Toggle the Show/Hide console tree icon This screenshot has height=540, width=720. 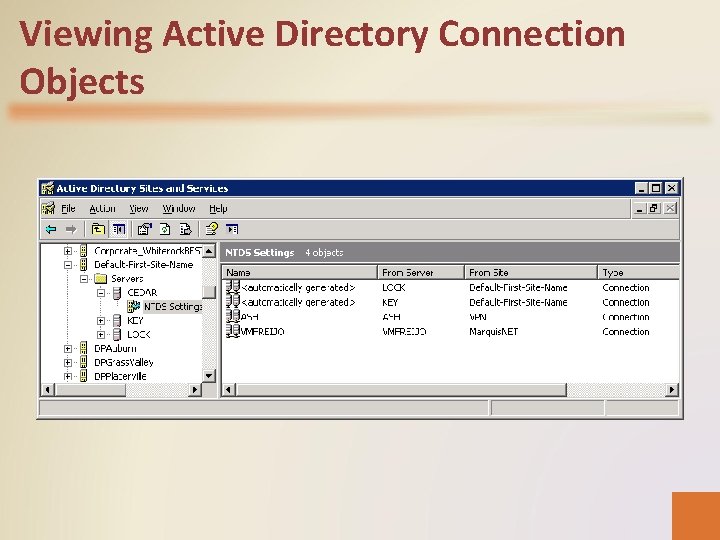[x=119, y=229]
